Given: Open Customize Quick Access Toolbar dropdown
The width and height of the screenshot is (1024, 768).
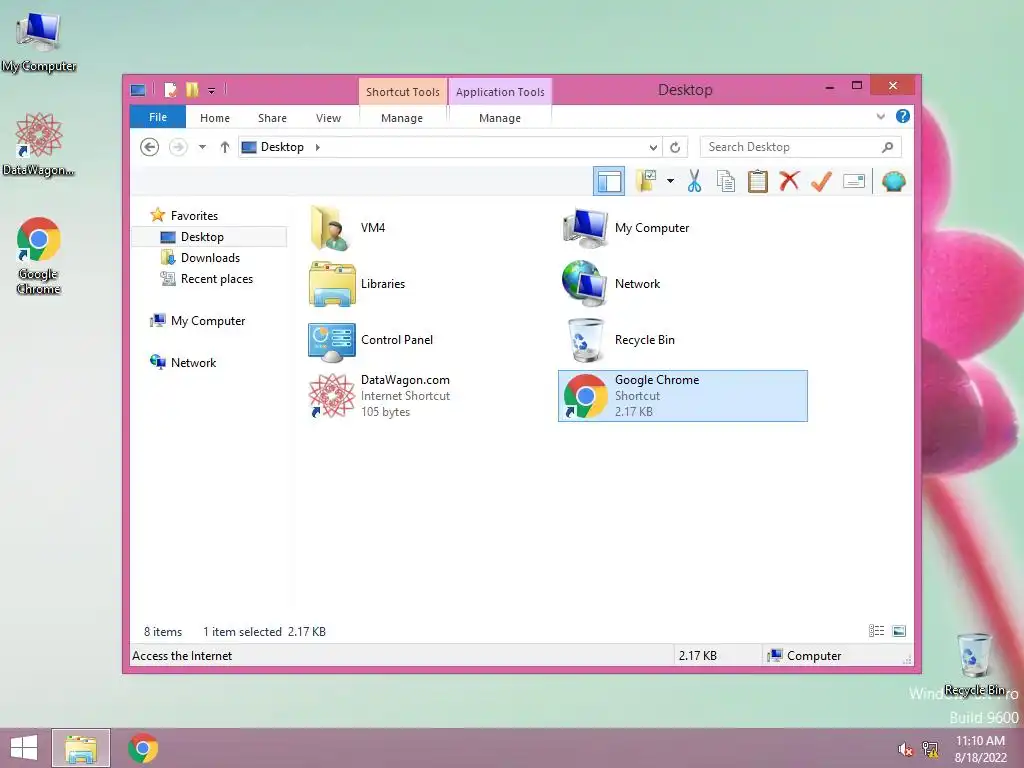Looking at the screenshot, I should 212,91.
